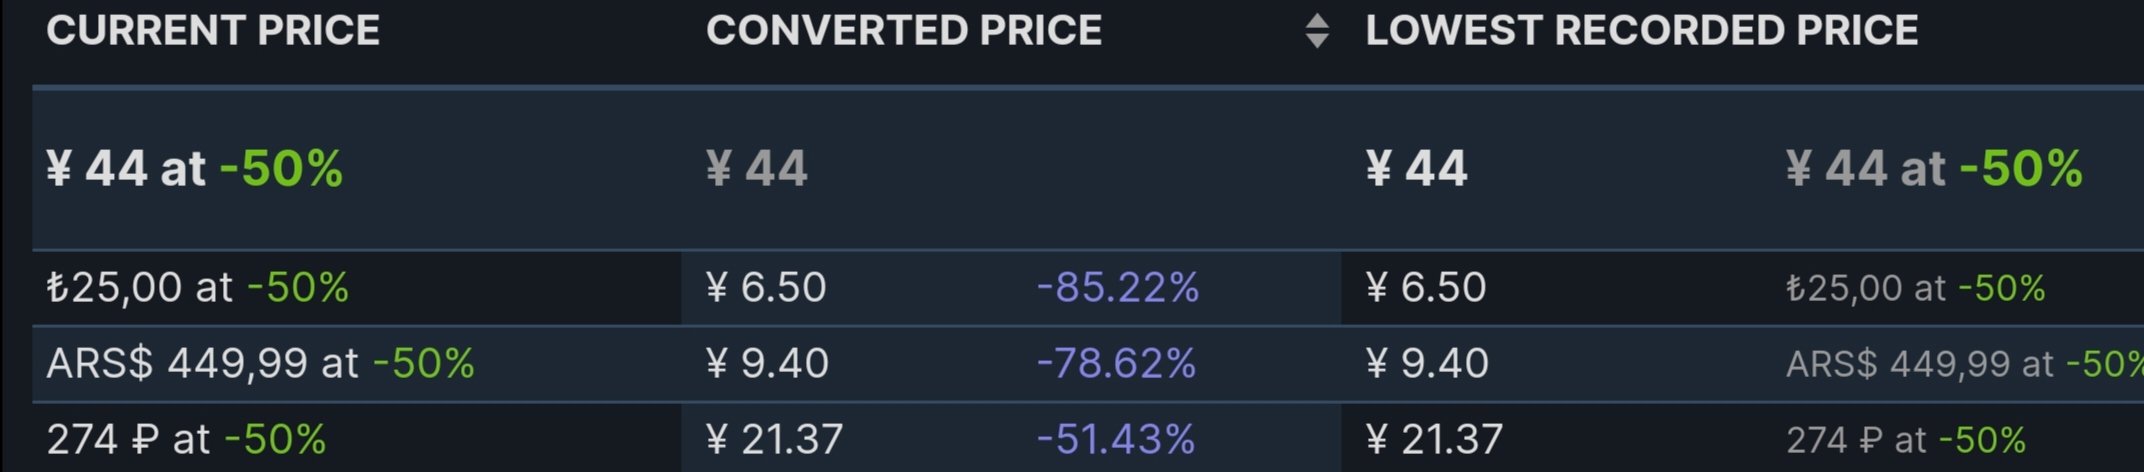Select the bold ¥ 44 at -50% current price
The width and height of the screenshot is (2144, 472).
(x=194, y=168)
